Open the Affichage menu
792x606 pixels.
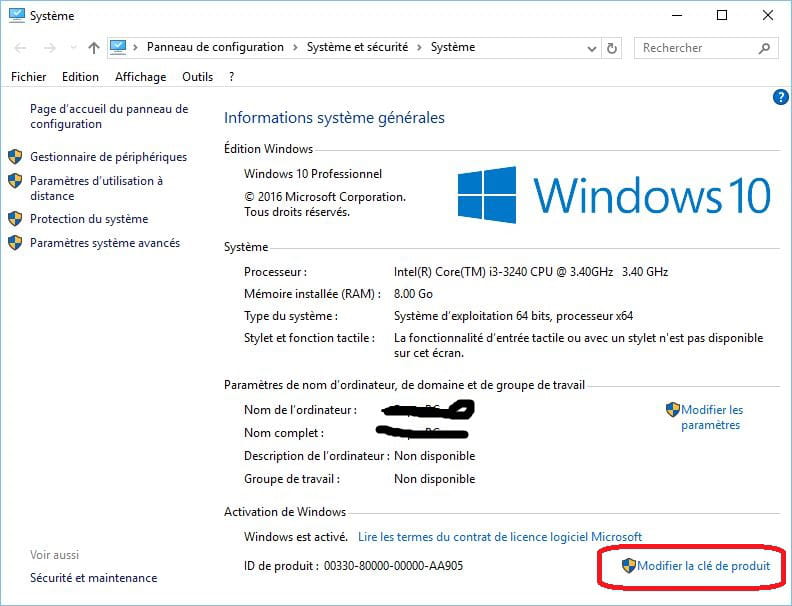pyautogui.click(x=140, y=77)
